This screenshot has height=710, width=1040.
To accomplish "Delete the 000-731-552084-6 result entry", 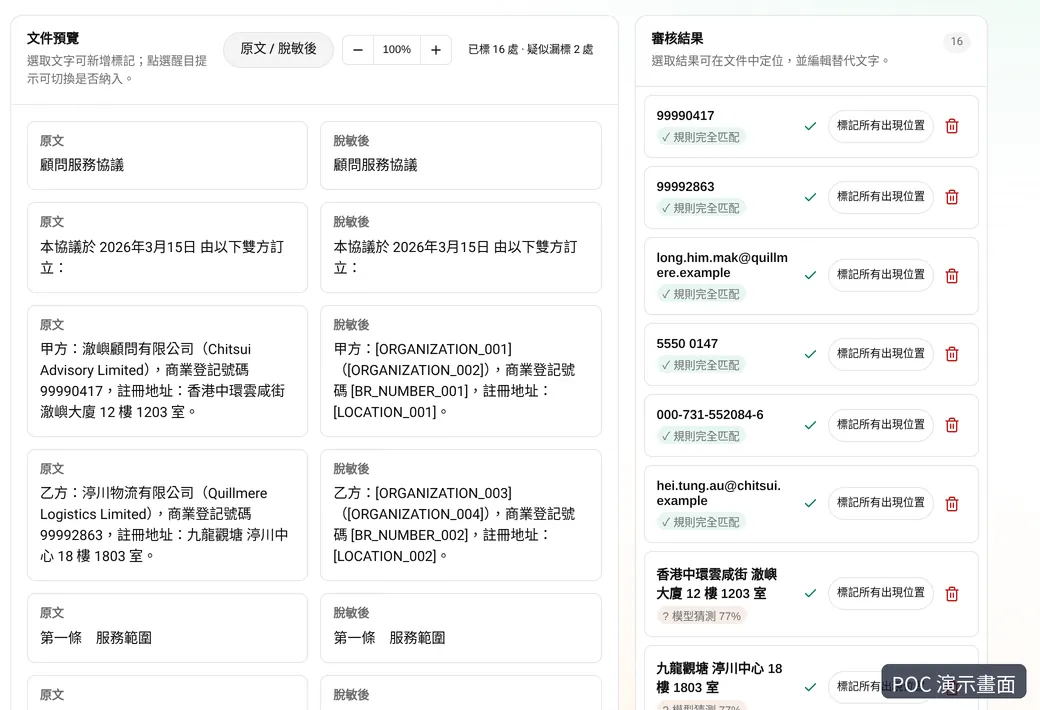I will pyautogui.click(x=952, y=425).
